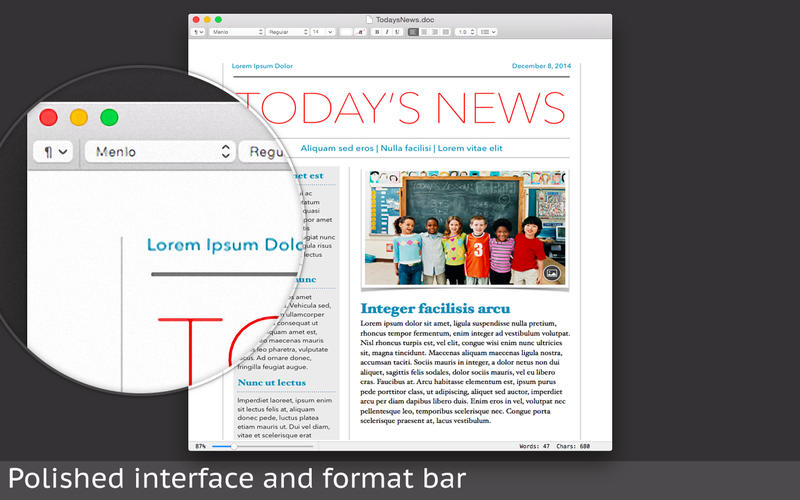The image size is (800, 500).
Task: Open the font size 14 combo box
Action: [x=322, y=32]
